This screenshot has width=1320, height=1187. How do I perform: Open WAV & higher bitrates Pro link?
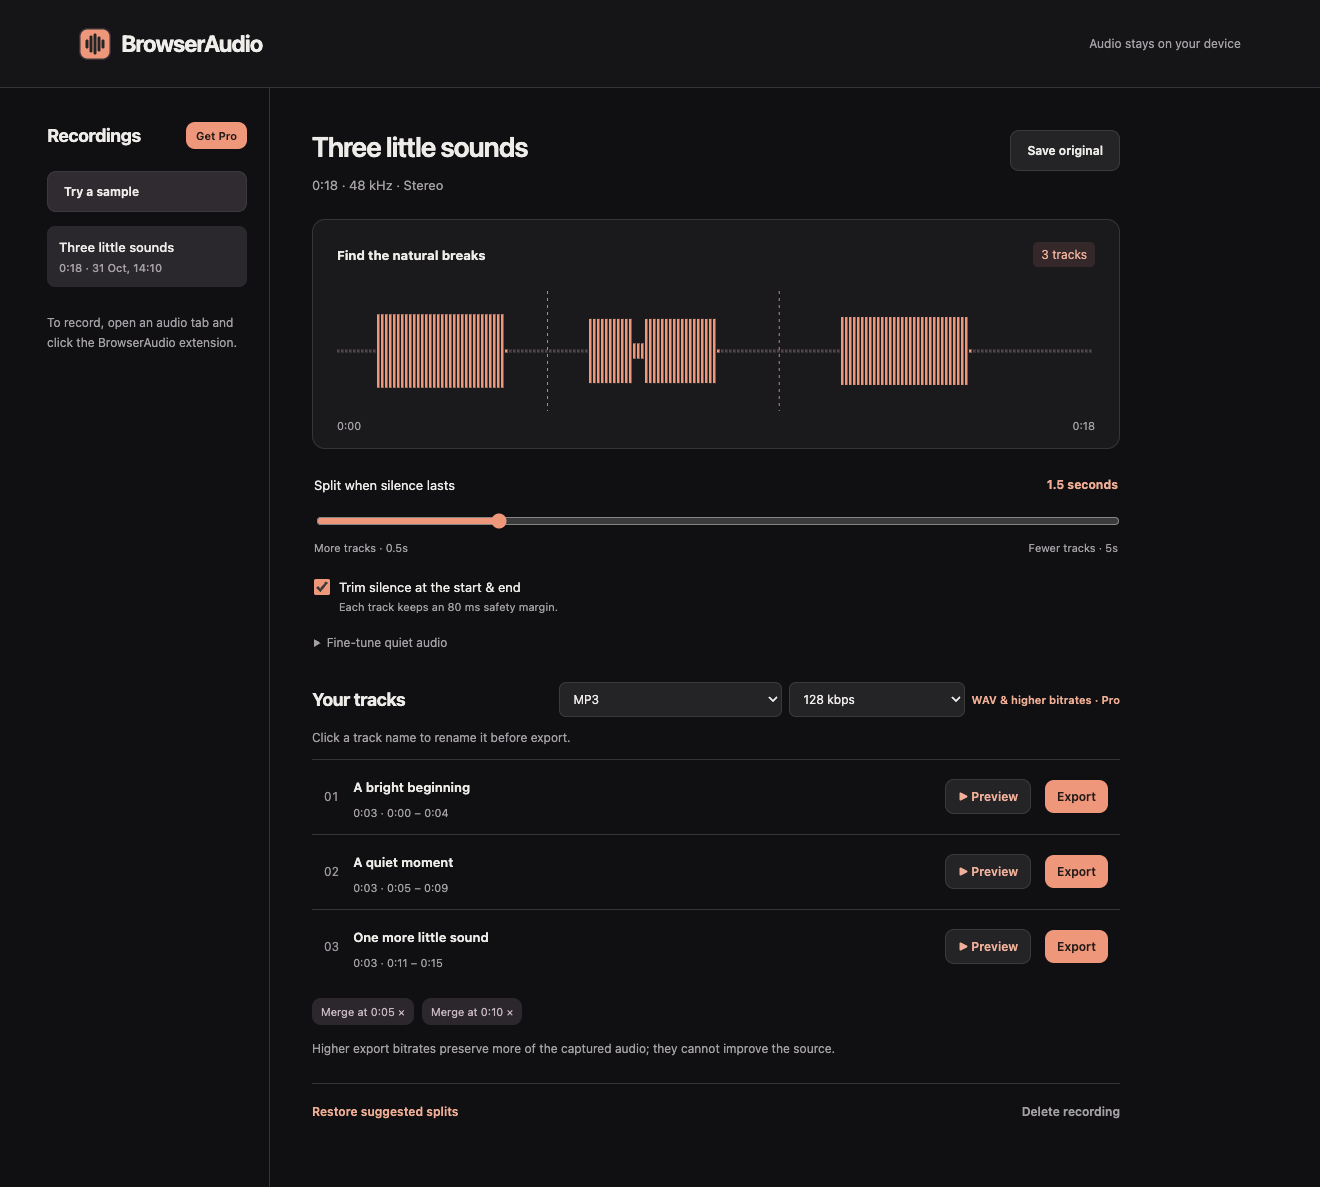1046,700
